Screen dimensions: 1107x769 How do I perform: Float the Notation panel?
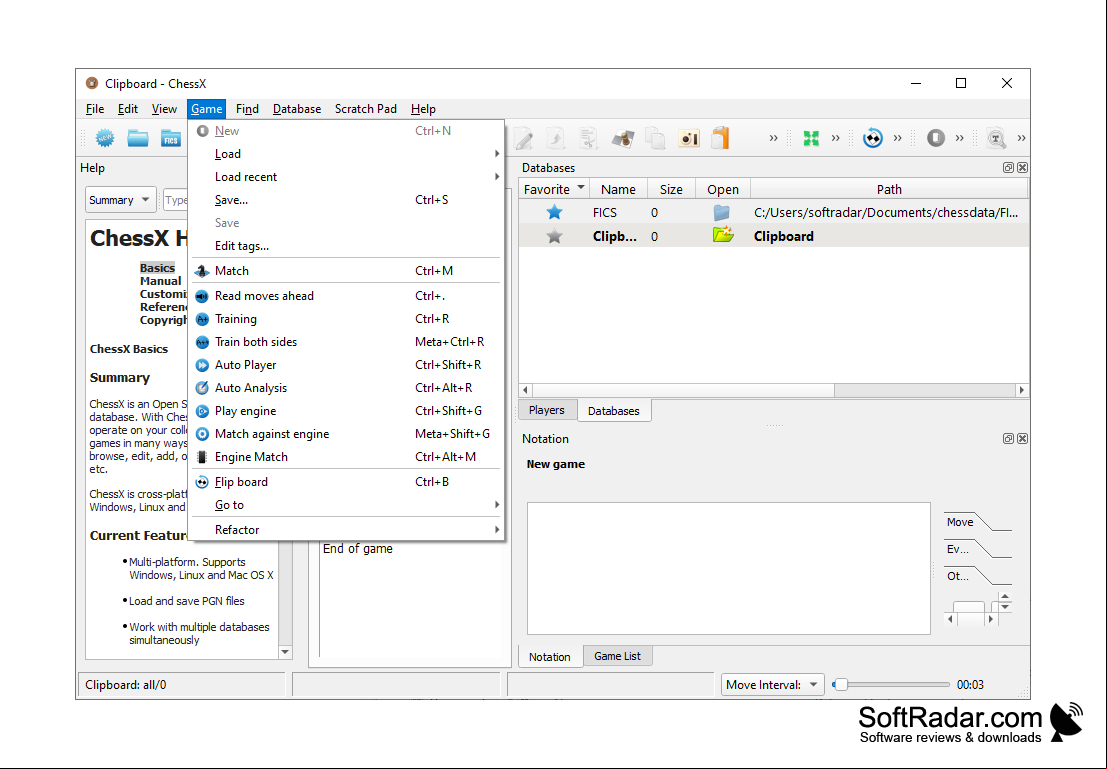1008,439
